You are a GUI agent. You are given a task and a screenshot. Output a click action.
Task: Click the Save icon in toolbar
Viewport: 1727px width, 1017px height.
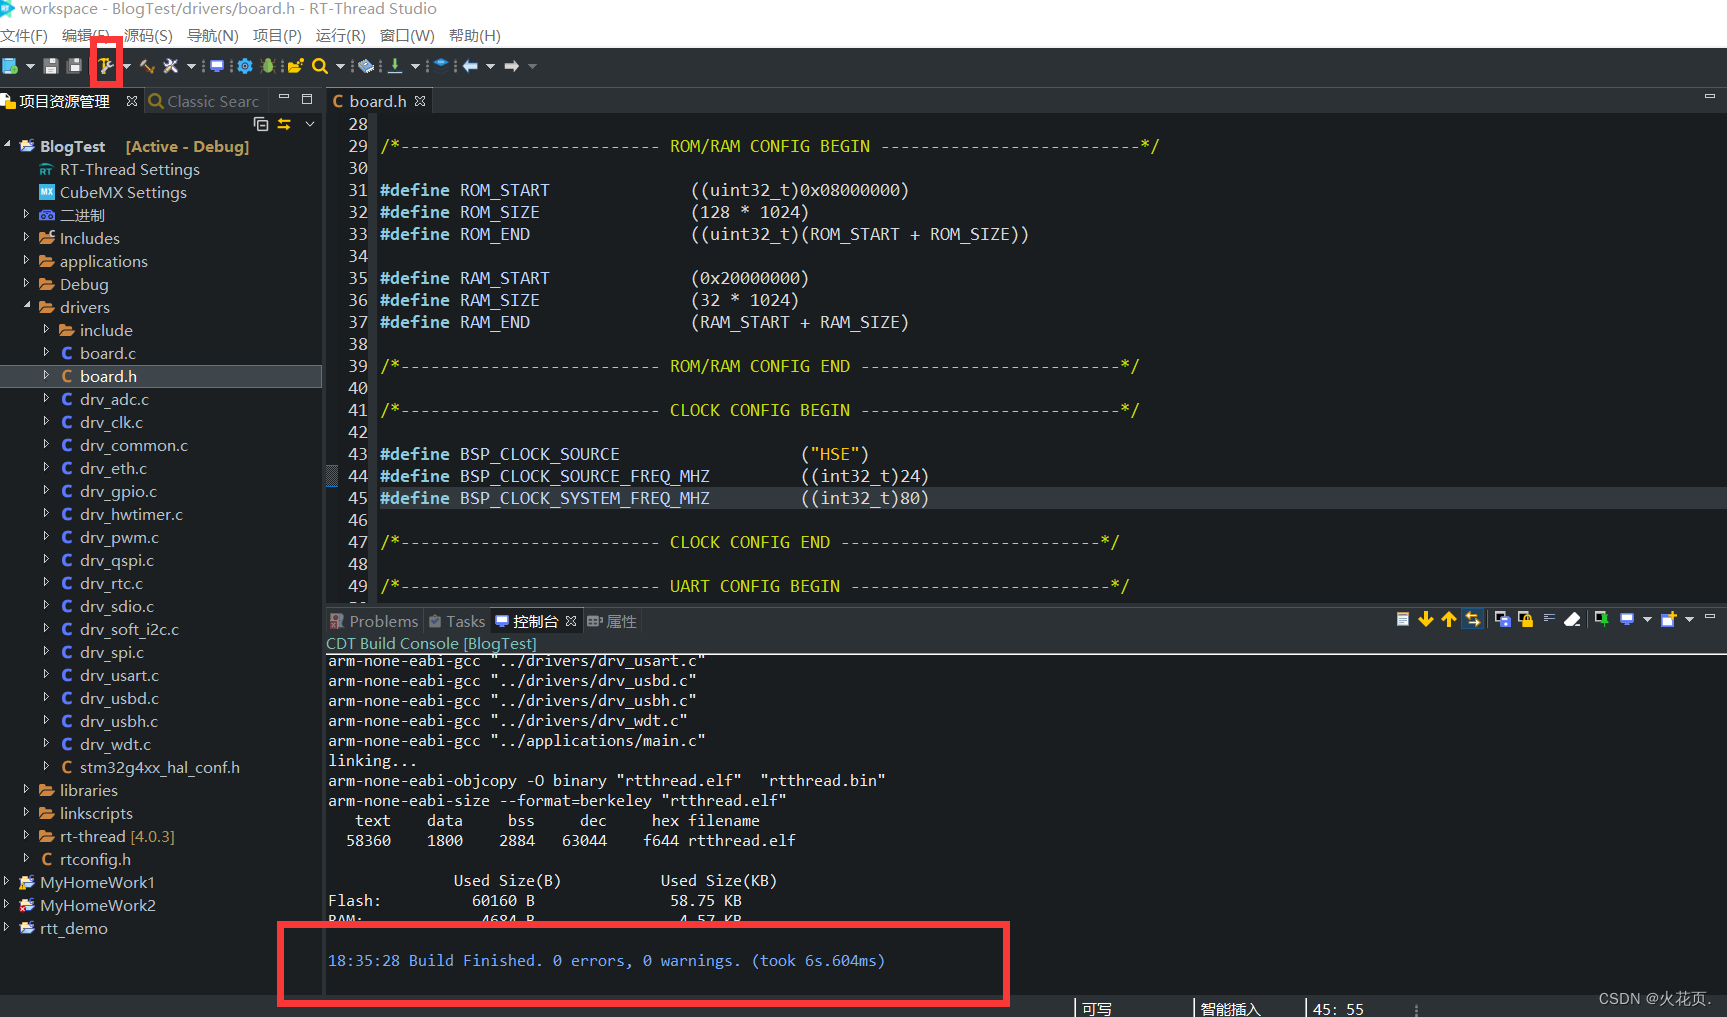tap(51, 66)
